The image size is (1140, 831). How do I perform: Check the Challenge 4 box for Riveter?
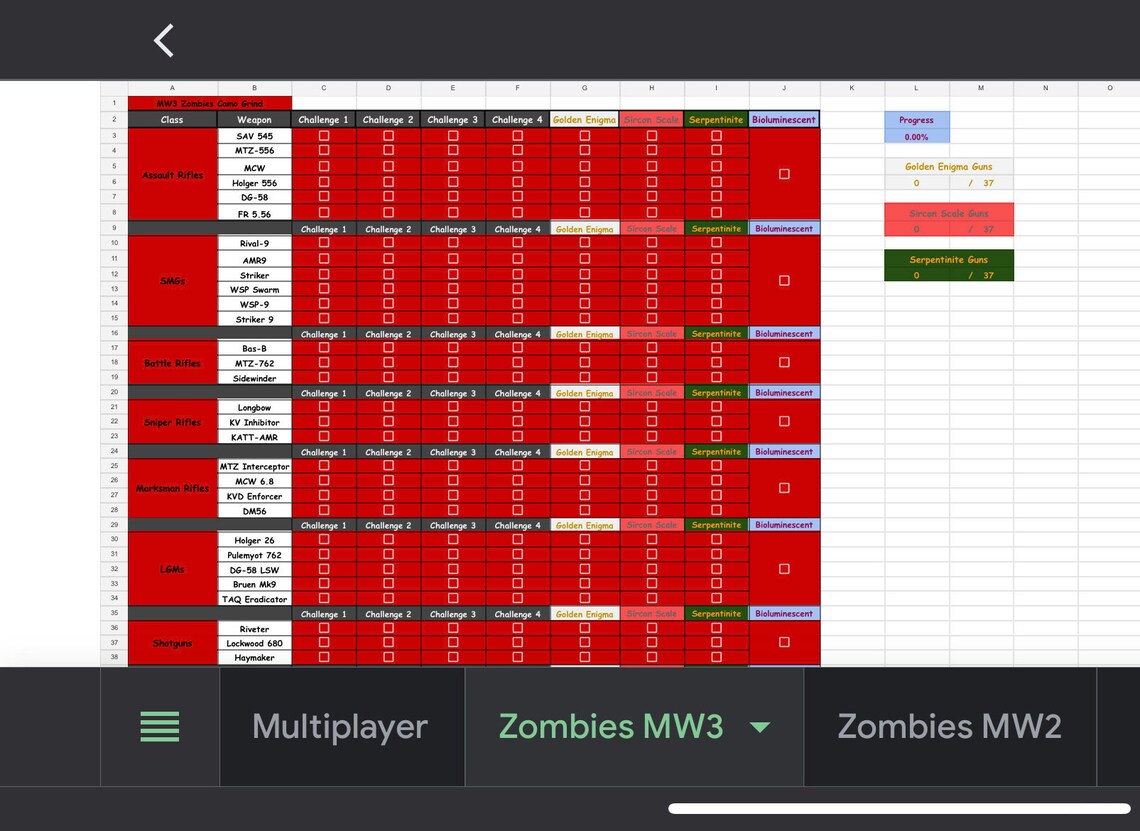tap(517, 629)
